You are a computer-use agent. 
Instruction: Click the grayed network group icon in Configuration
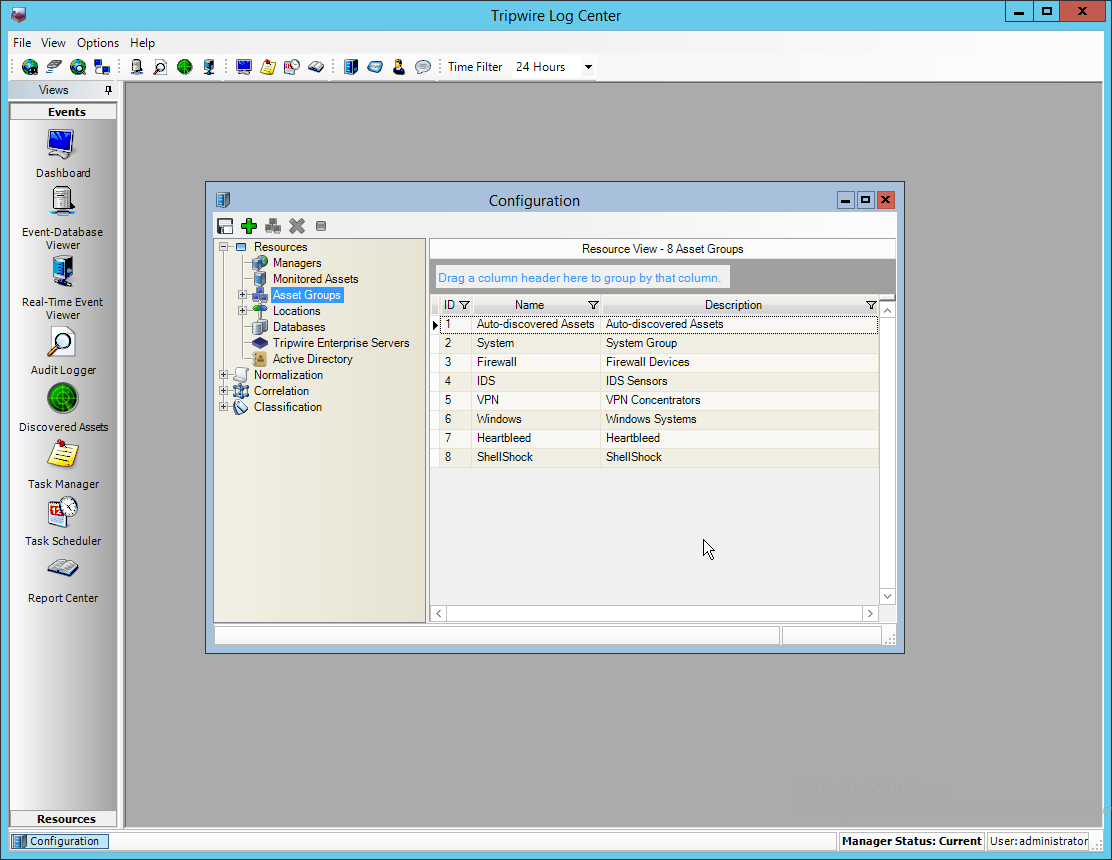(273, 226)
